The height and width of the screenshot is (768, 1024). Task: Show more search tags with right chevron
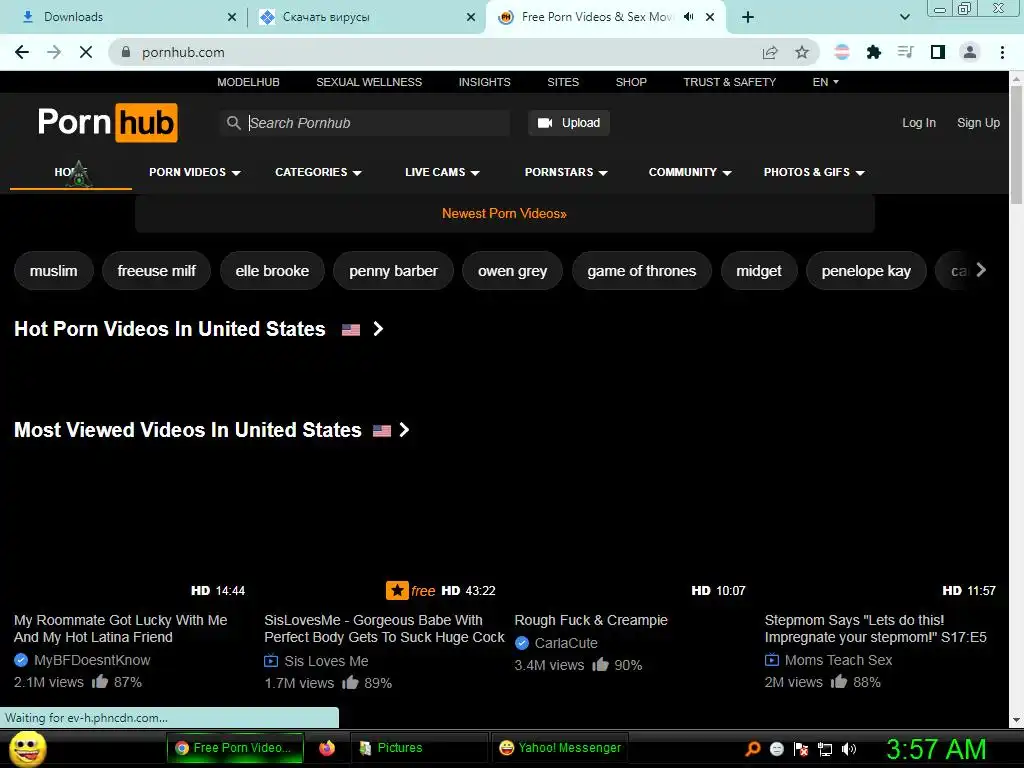click(980, 270)
